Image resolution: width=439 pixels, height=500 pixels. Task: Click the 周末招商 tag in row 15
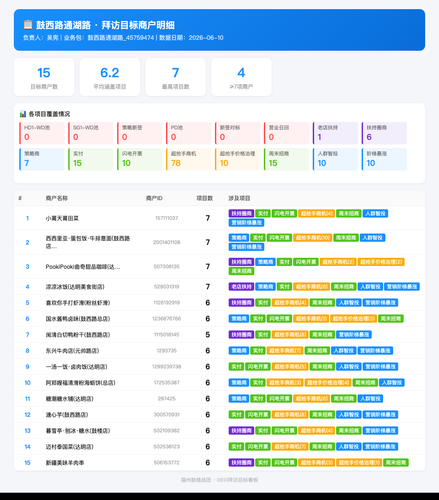tap(396, 463)
